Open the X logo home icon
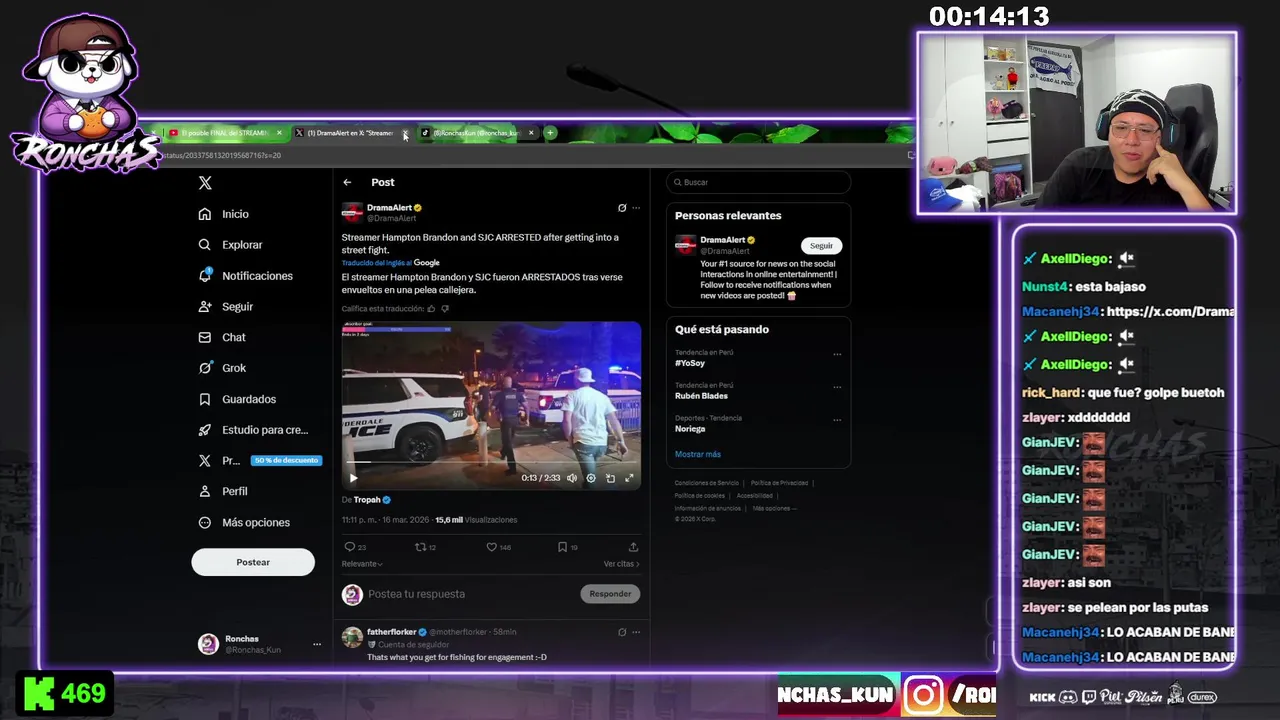 (x=205, y=183)
